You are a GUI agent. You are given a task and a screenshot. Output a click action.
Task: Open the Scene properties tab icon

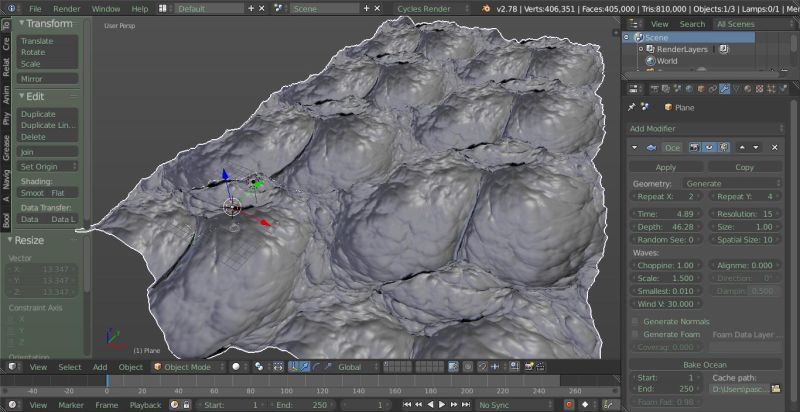pyautogui.click(x=678, y=89)
